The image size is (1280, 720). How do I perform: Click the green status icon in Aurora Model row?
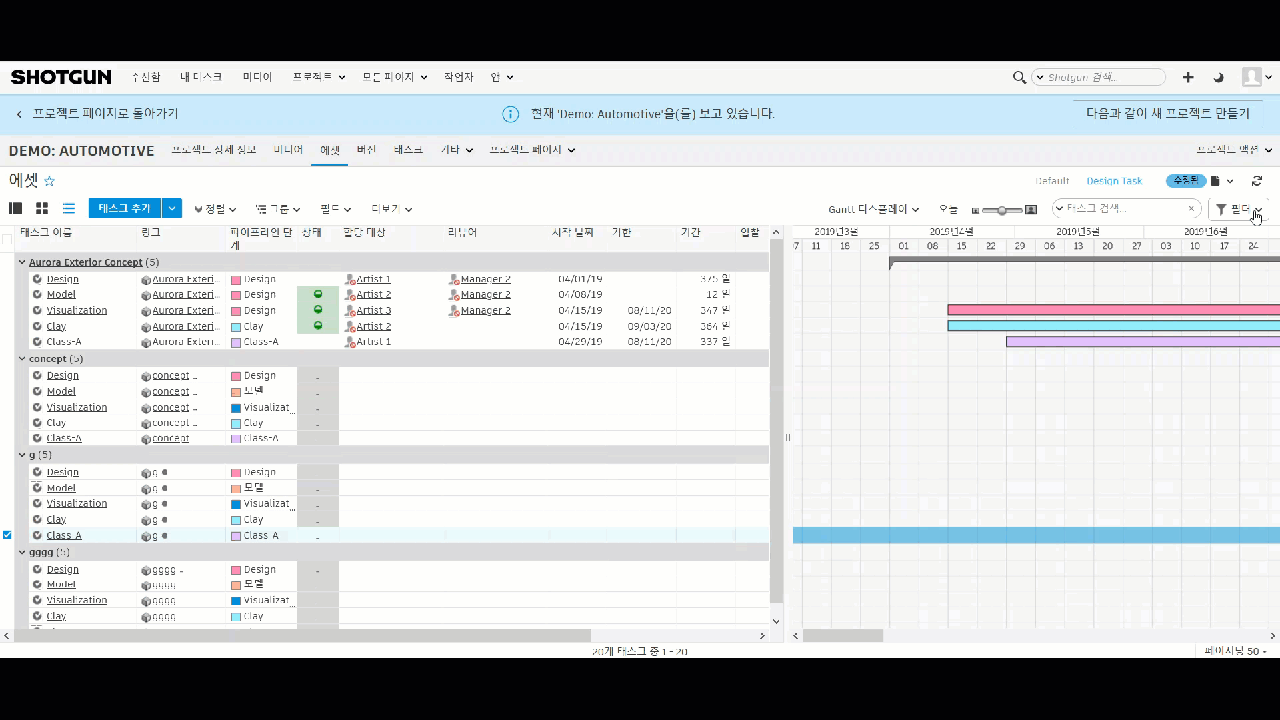pos(318,294)
